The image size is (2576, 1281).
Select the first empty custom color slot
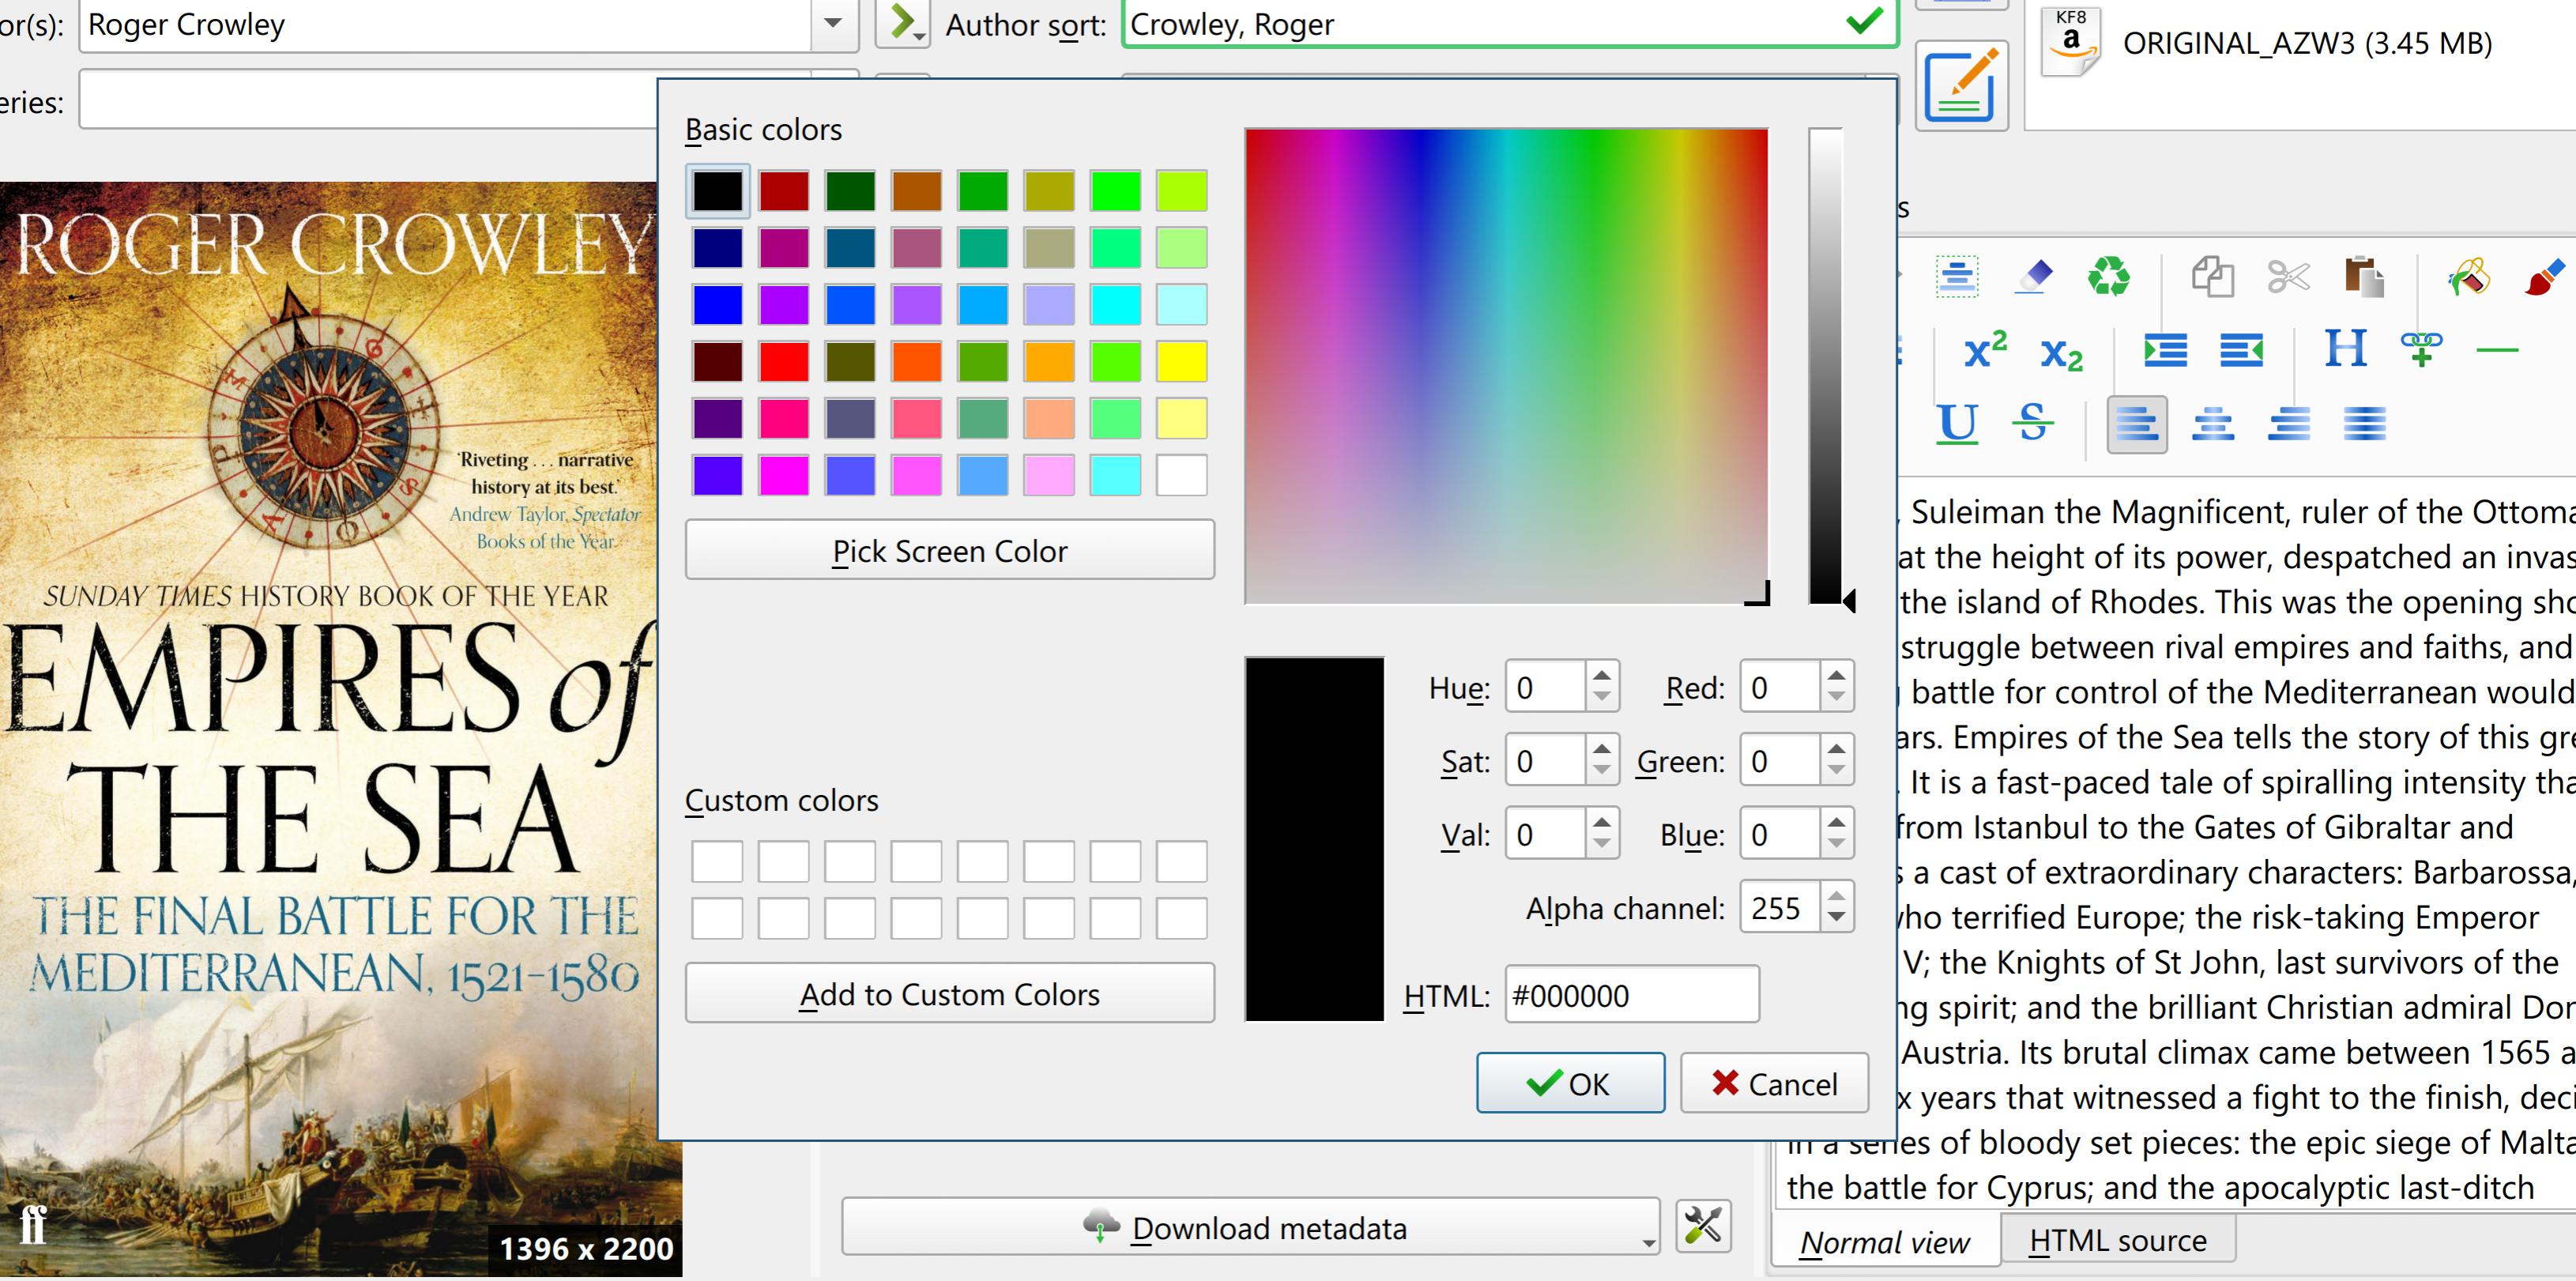717,861
